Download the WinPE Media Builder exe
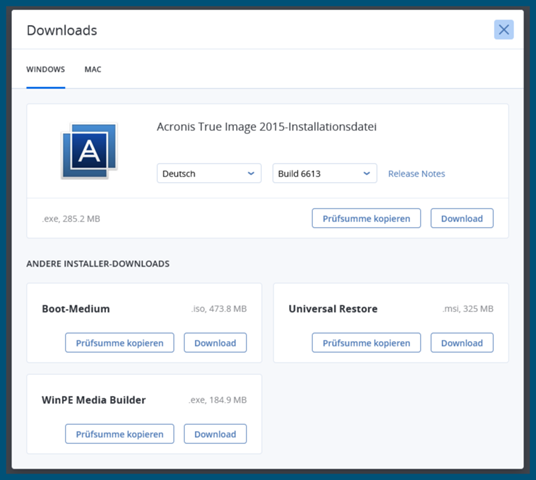Image resolution: width=536 pixels, height=480 pixels. [x=215, y=434]
